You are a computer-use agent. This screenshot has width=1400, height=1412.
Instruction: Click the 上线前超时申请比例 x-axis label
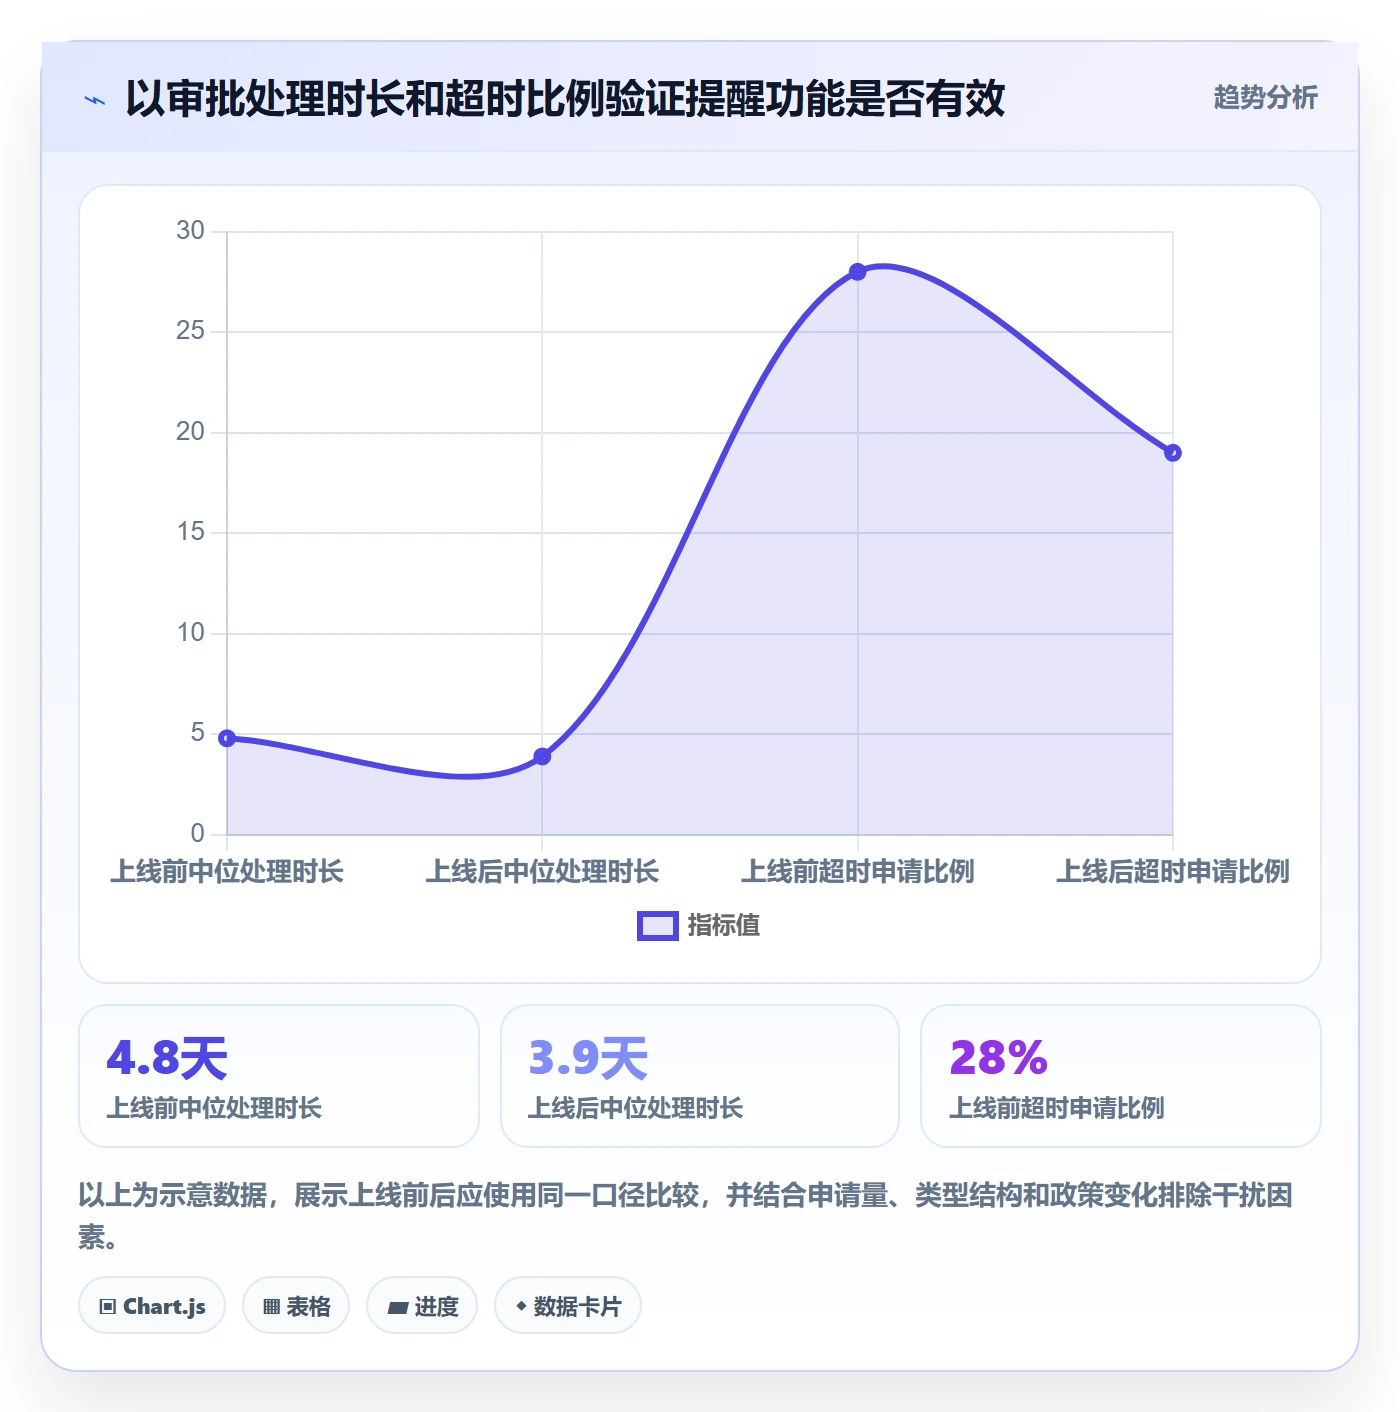pyautogui.click(x=857, y=871)
